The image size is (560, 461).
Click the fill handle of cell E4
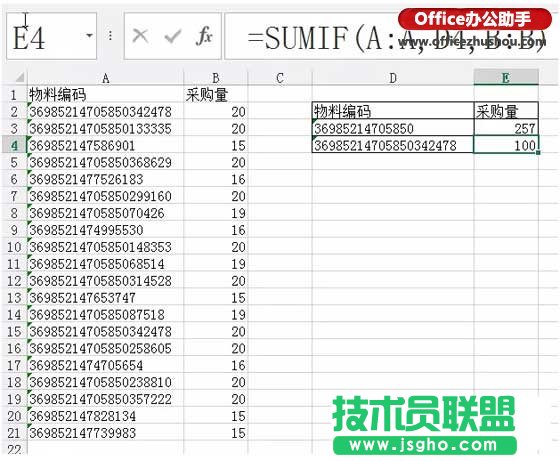click(x=538, y=153)
